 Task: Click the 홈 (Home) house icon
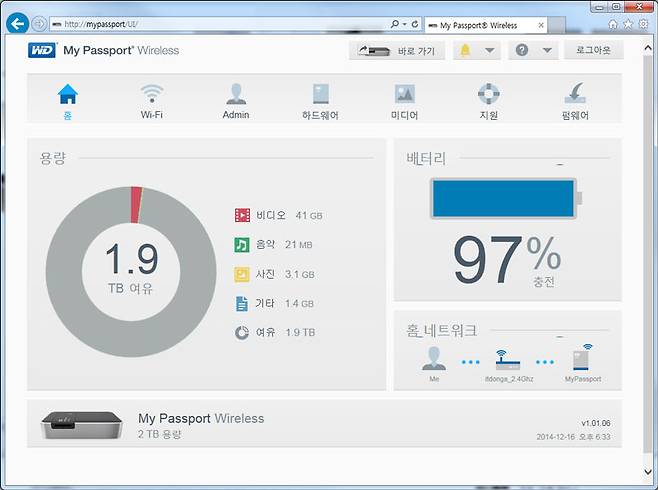pyautogui.click(x=68, y=95)
